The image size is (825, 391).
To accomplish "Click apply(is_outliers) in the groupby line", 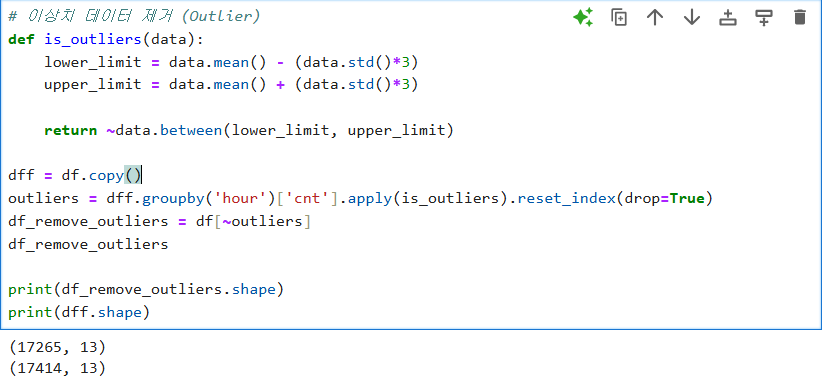I will coord(427,198).
